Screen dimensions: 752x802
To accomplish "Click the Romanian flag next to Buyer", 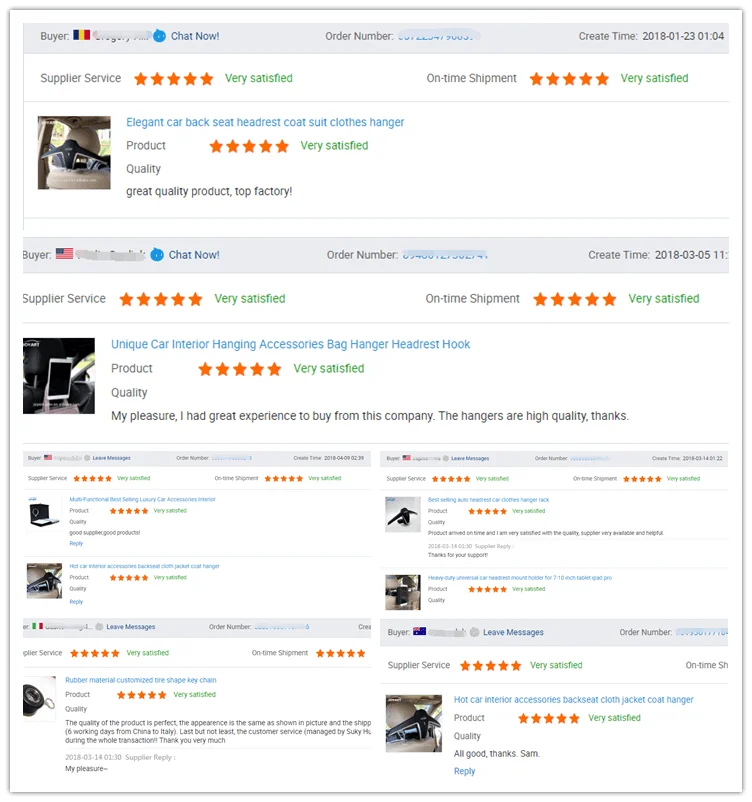I will click(81, 35).
